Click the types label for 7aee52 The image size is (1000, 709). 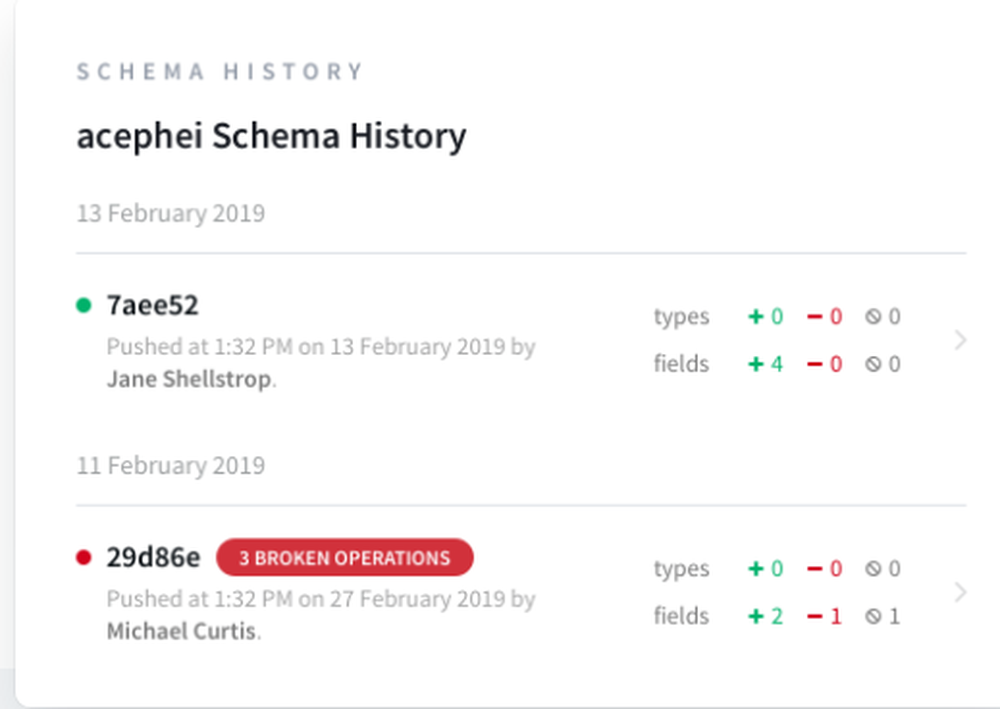point(681,317)
